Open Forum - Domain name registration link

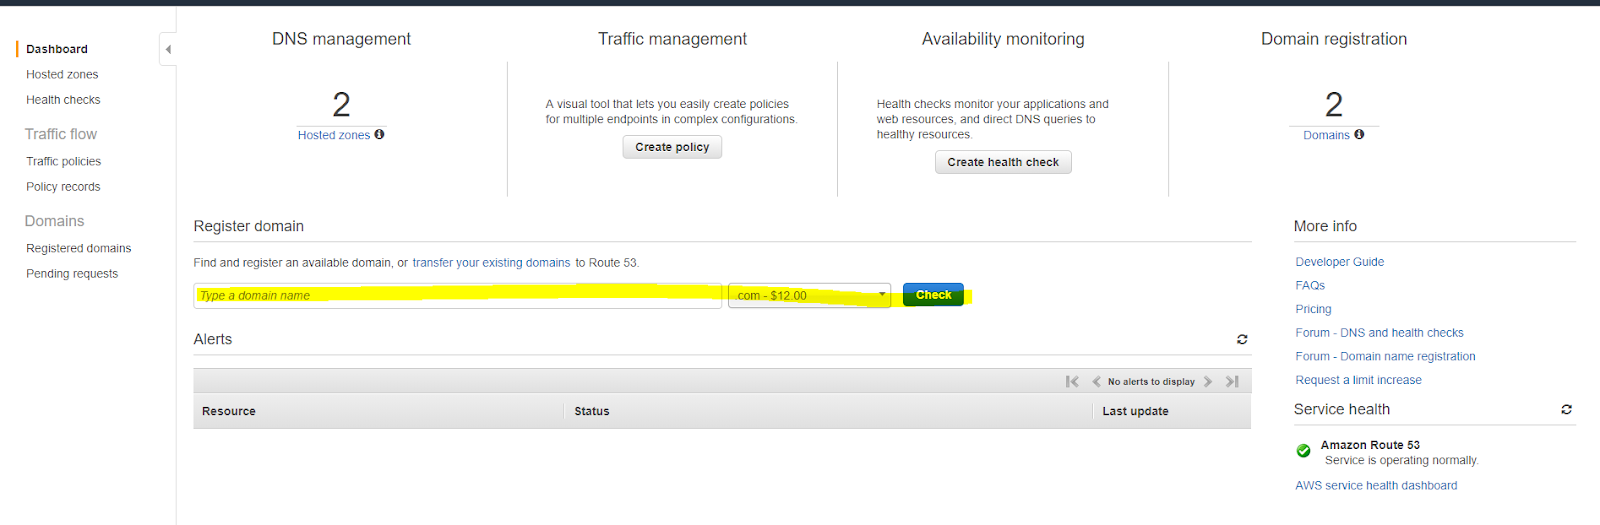pyautogui.click(x=1385, y=356)
